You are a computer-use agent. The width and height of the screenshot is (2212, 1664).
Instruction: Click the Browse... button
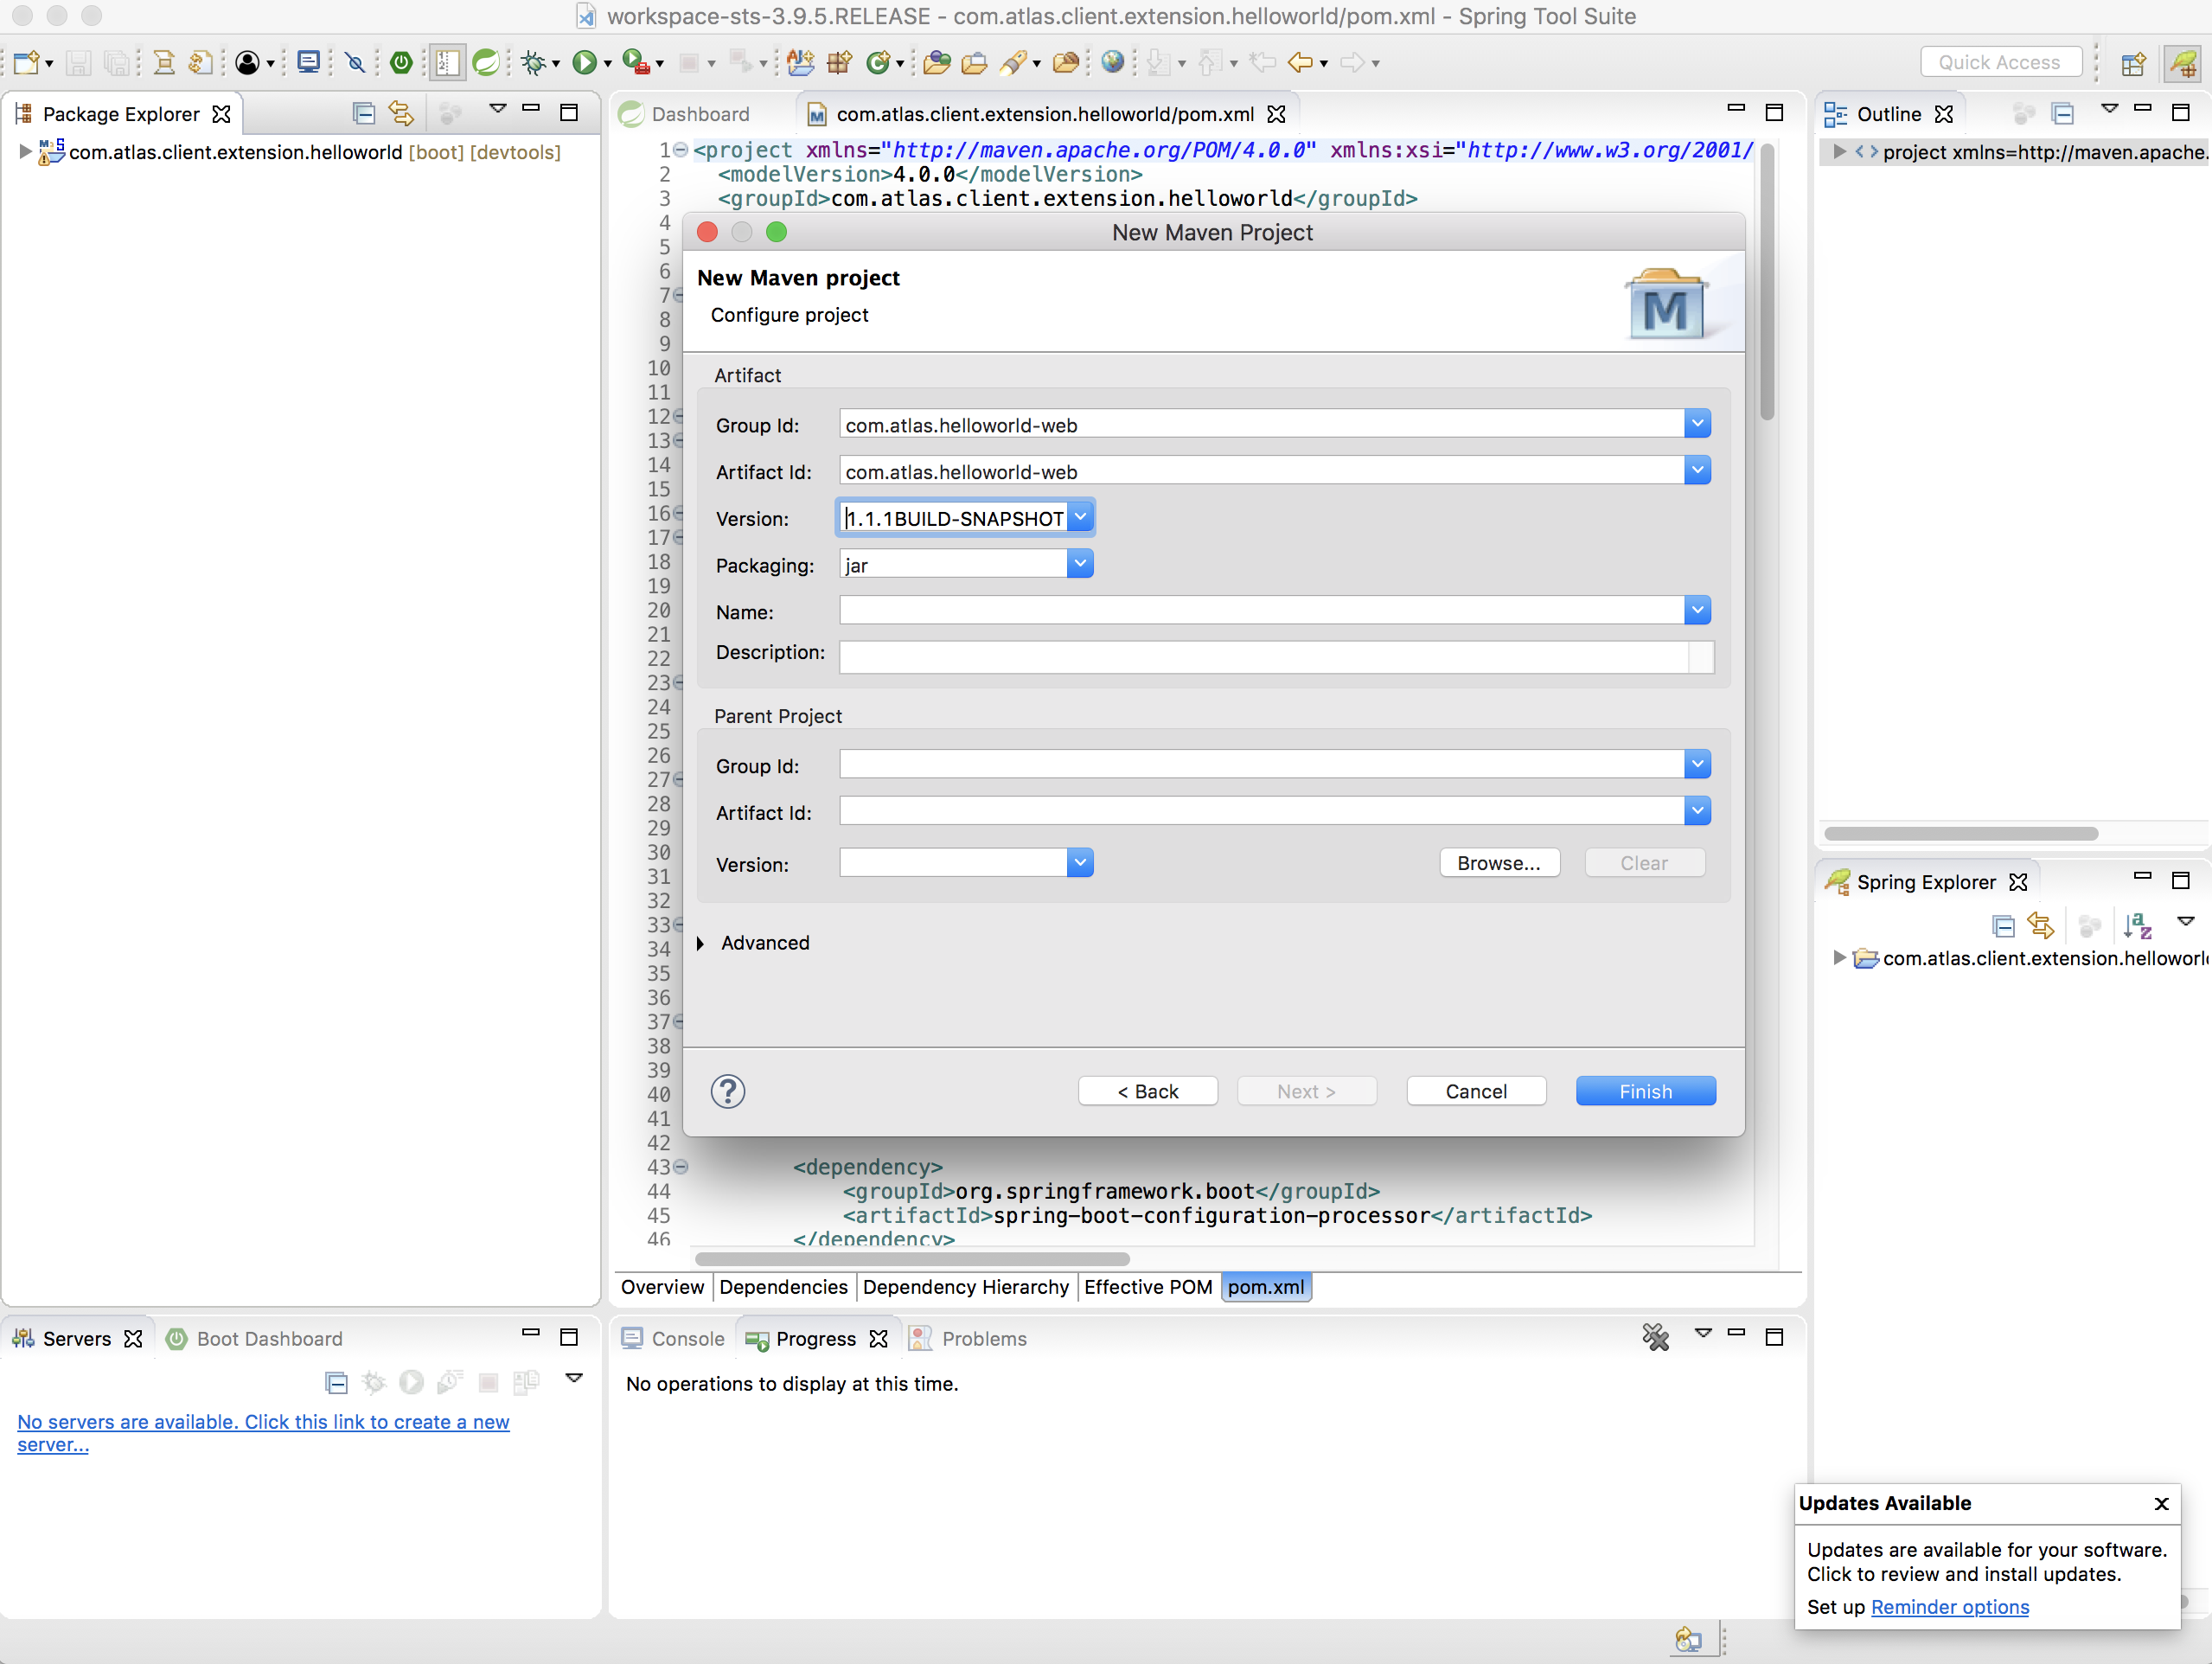[1499, 863]
